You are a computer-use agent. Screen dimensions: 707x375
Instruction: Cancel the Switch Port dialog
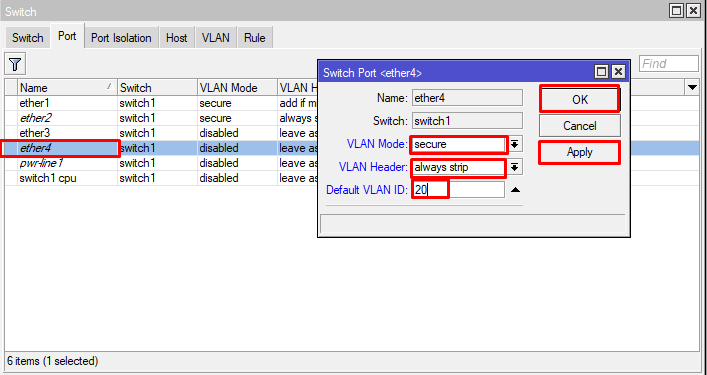[x=579, y=126]
